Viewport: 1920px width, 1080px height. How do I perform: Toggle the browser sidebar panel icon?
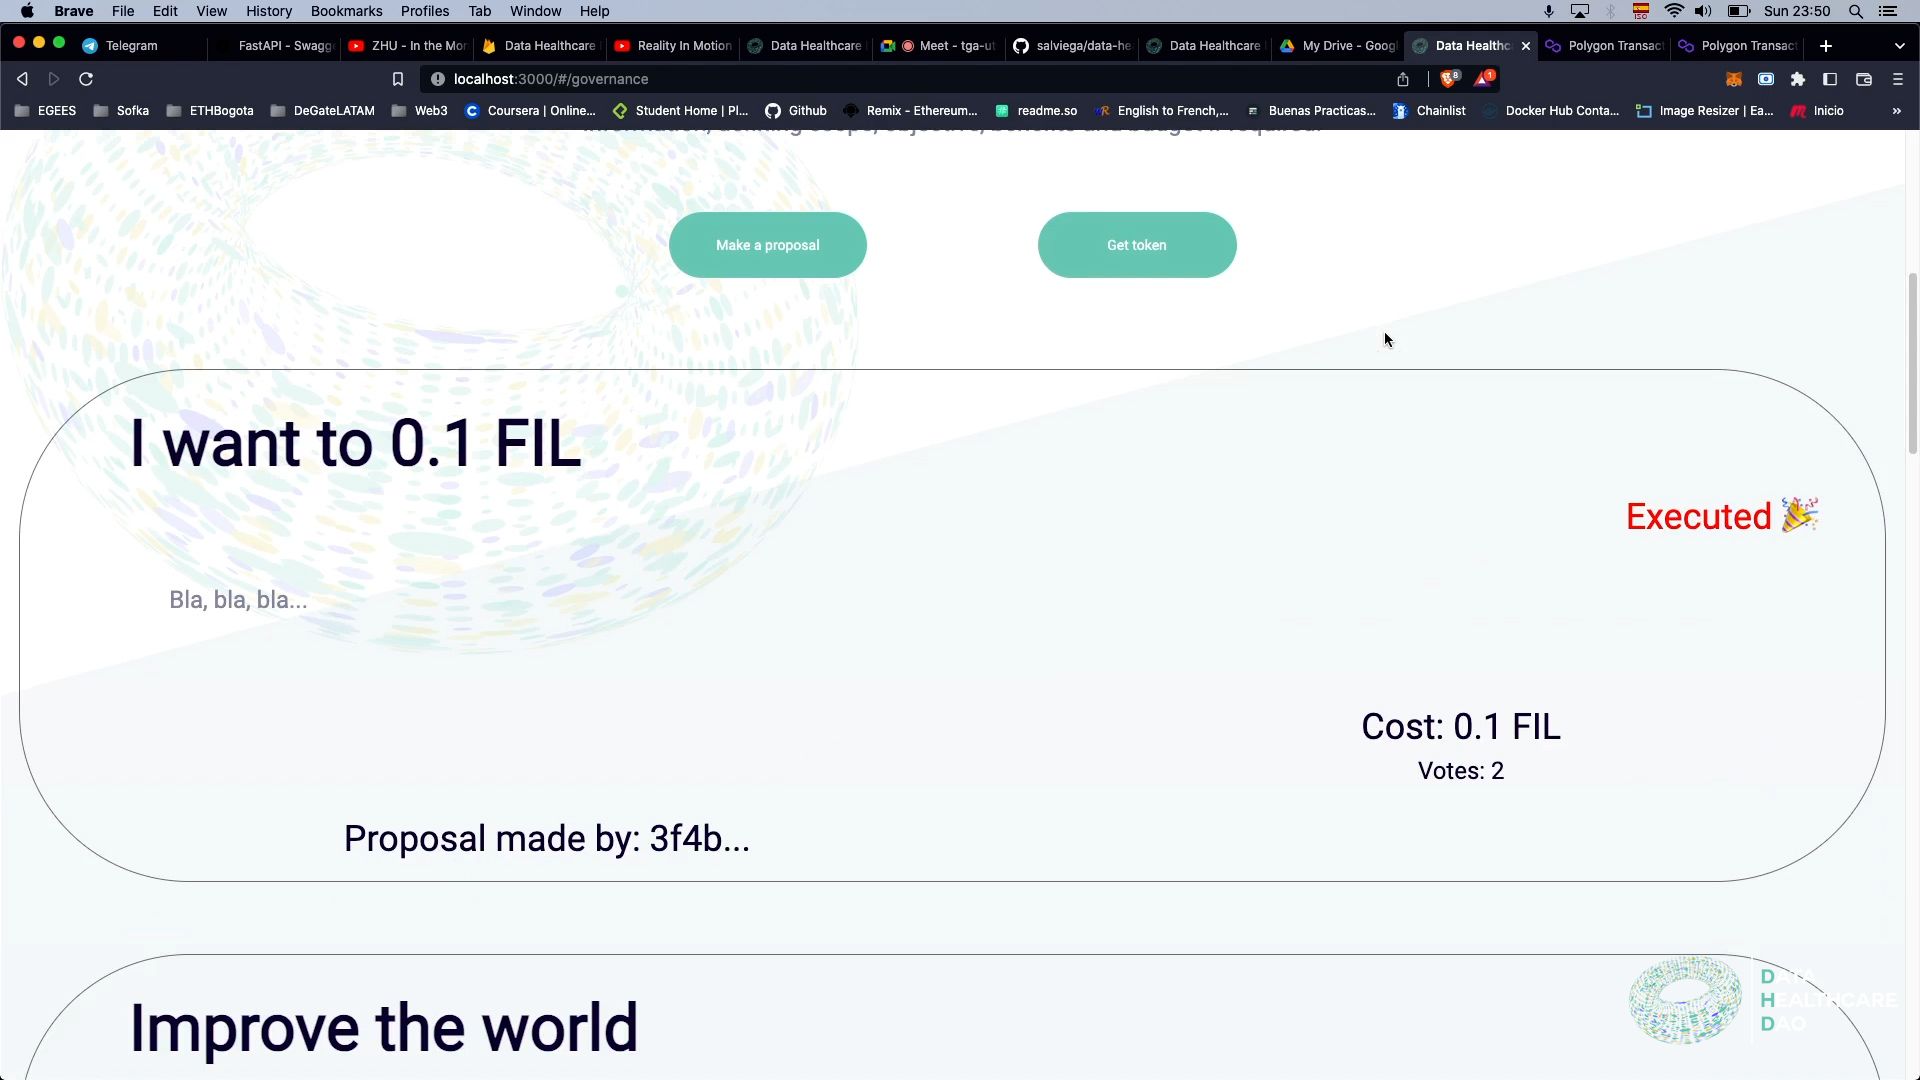pyautogui.click(x=1830, y=79)
